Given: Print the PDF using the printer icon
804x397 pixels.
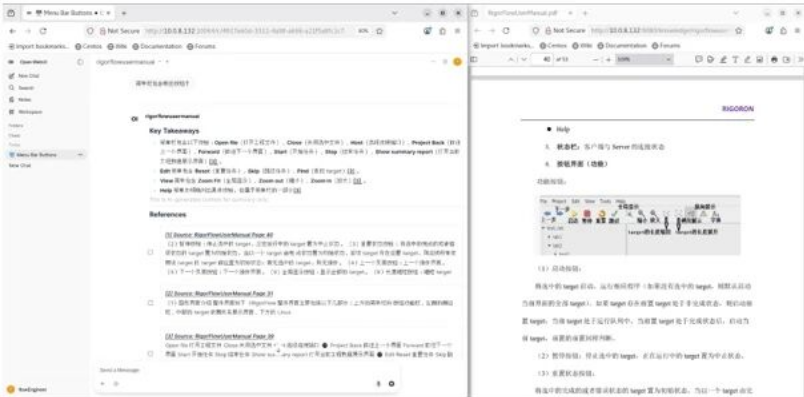Looking at the screenshot, I should pos(774,59).
